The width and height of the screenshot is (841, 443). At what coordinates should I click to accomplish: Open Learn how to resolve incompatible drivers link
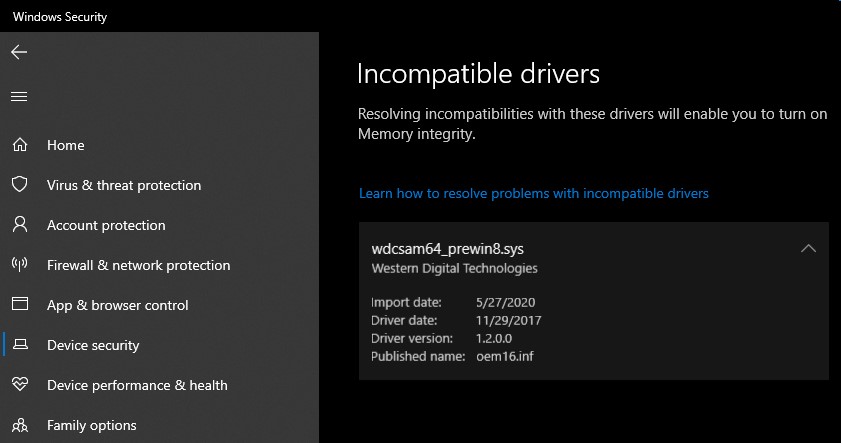coord(533,193)
